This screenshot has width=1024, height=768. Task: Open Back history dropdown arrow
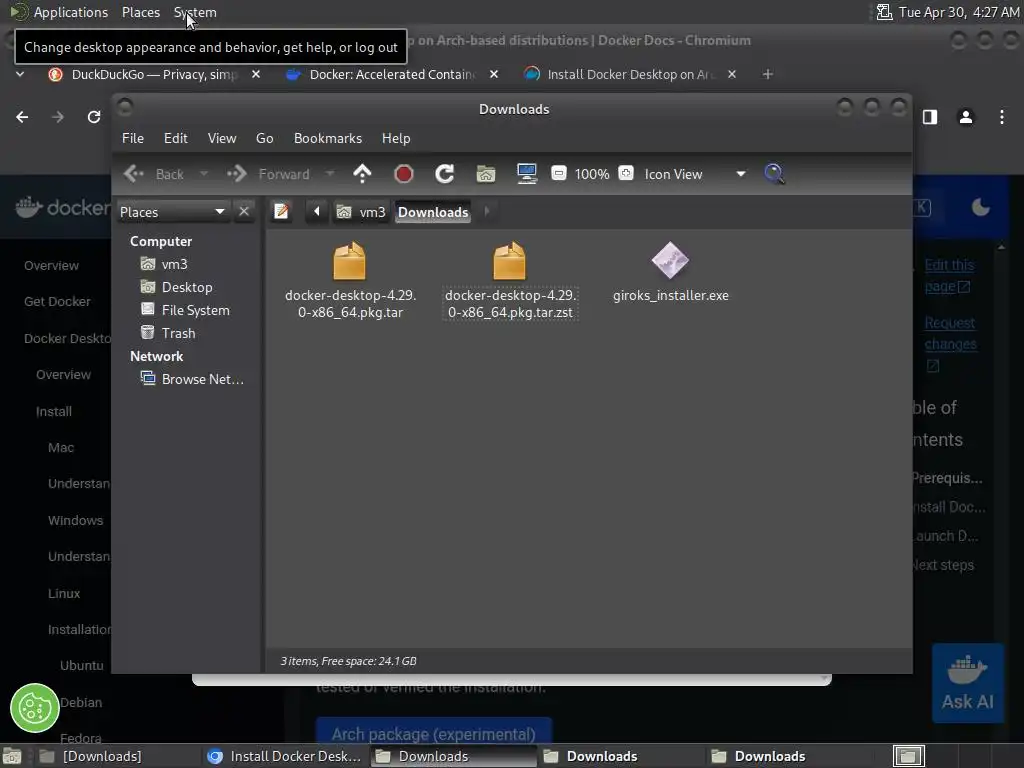(204, 174)
